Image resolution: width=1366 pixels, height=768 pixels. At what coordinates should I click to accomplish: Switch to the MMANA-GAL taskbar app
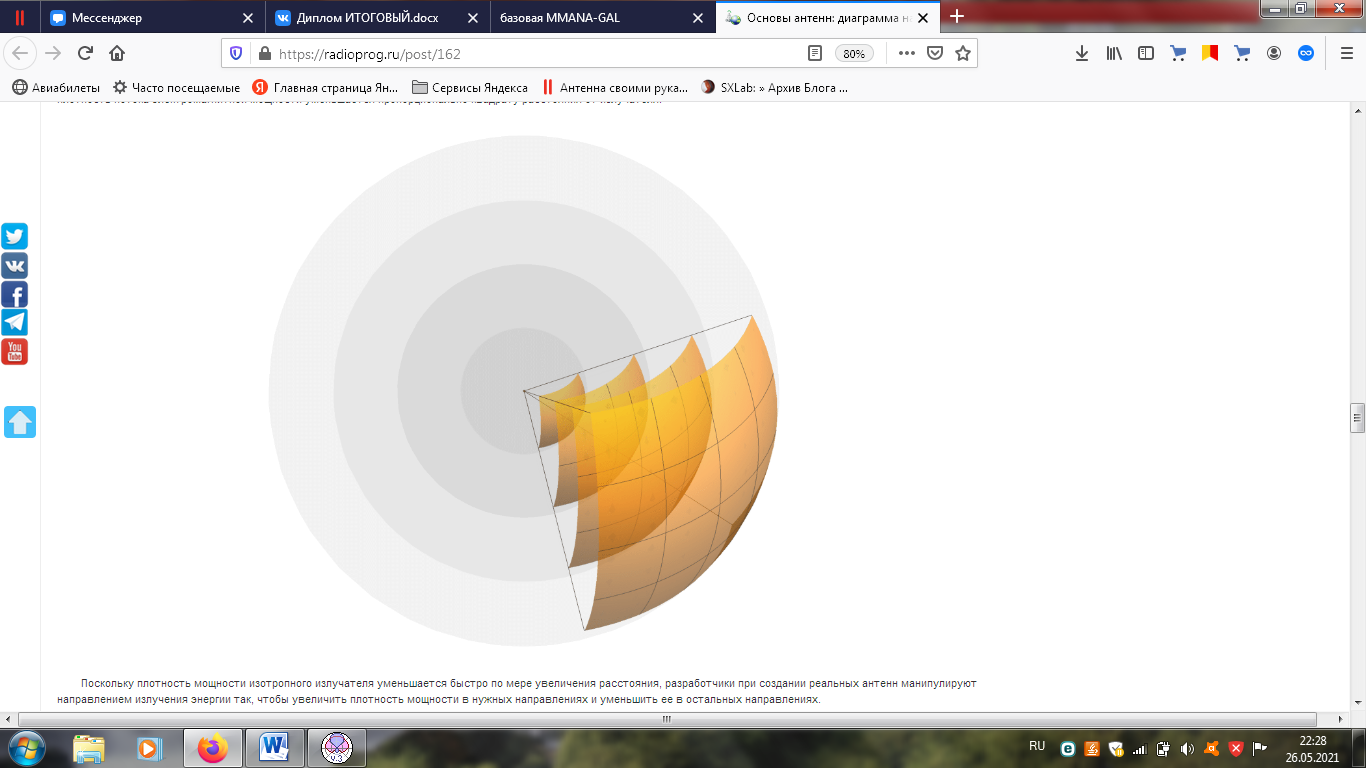(x=336, y=748)
